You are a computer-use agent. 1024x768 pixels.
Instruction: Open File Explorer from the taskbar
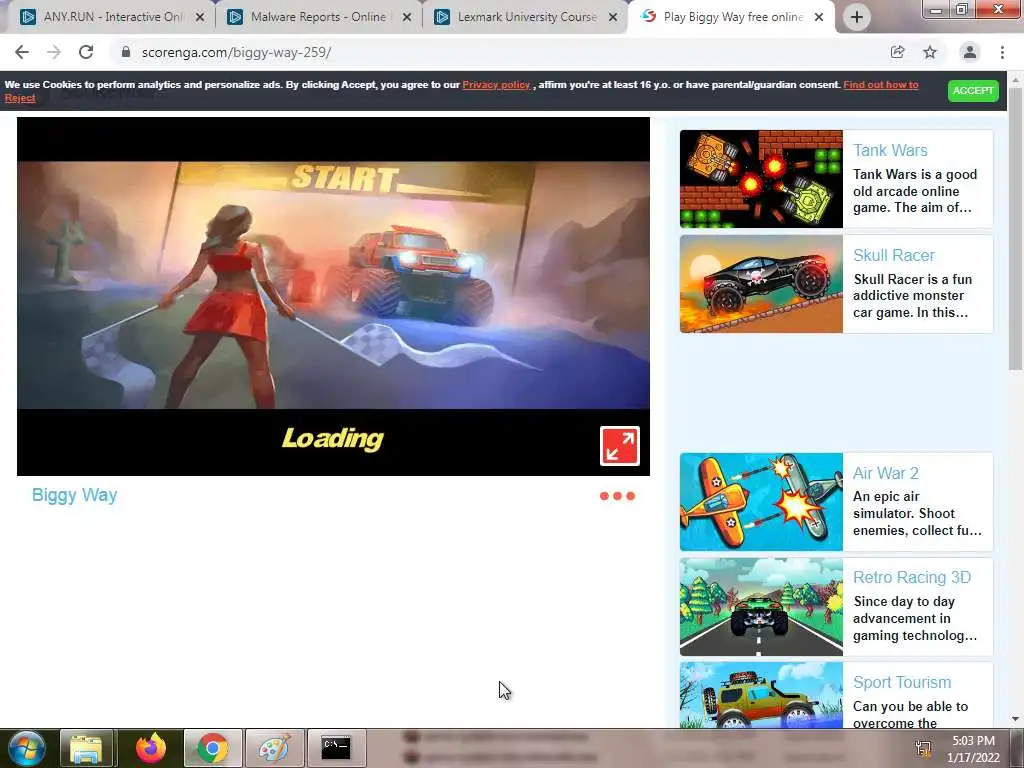coord(87,748)
